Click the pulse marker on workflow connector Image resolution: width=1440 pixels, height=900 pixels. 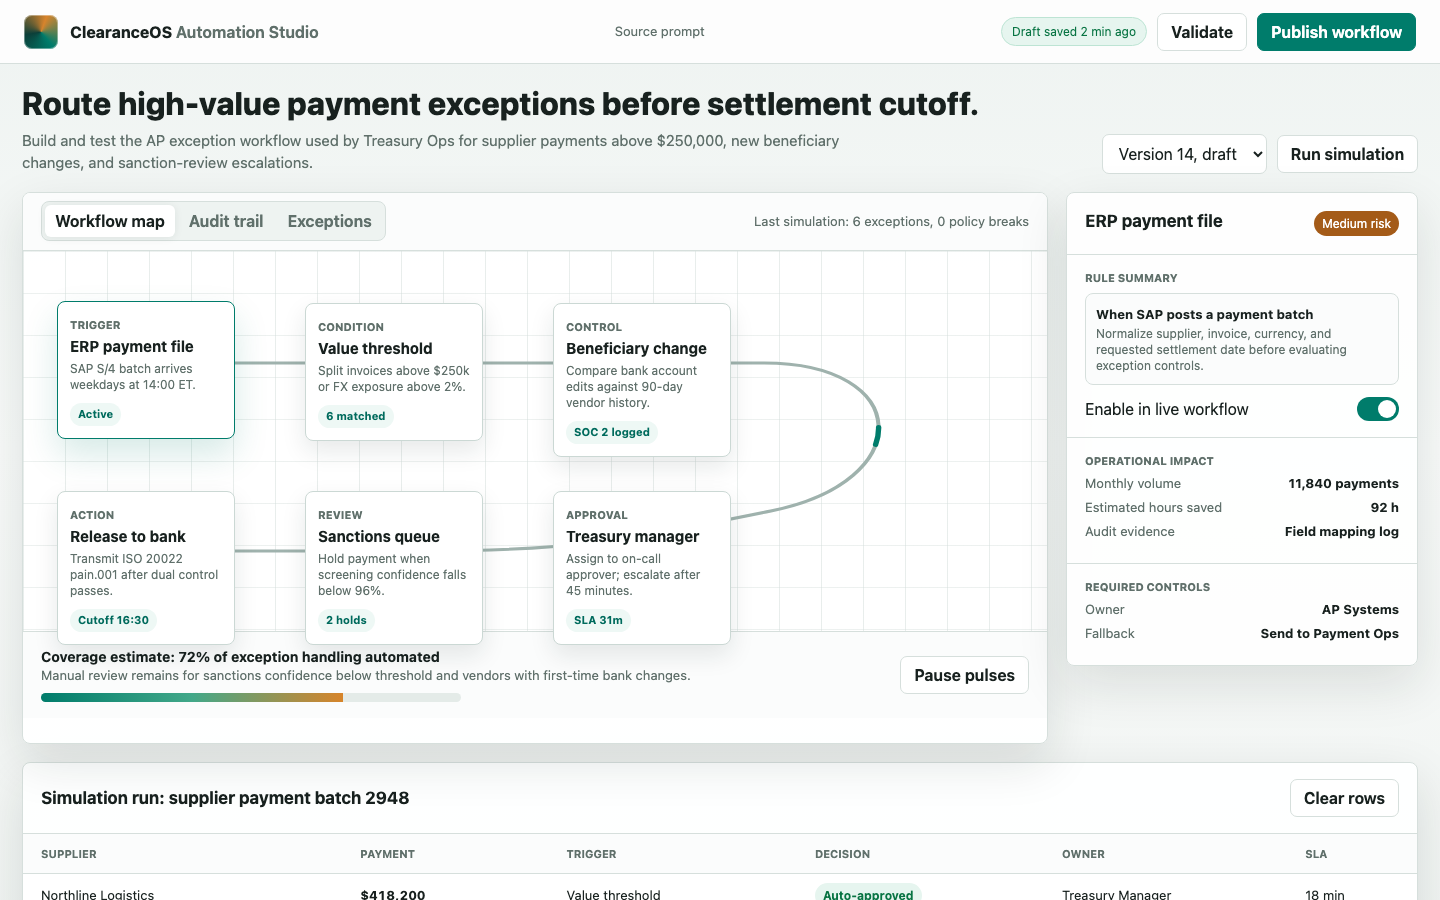[877, 435]
